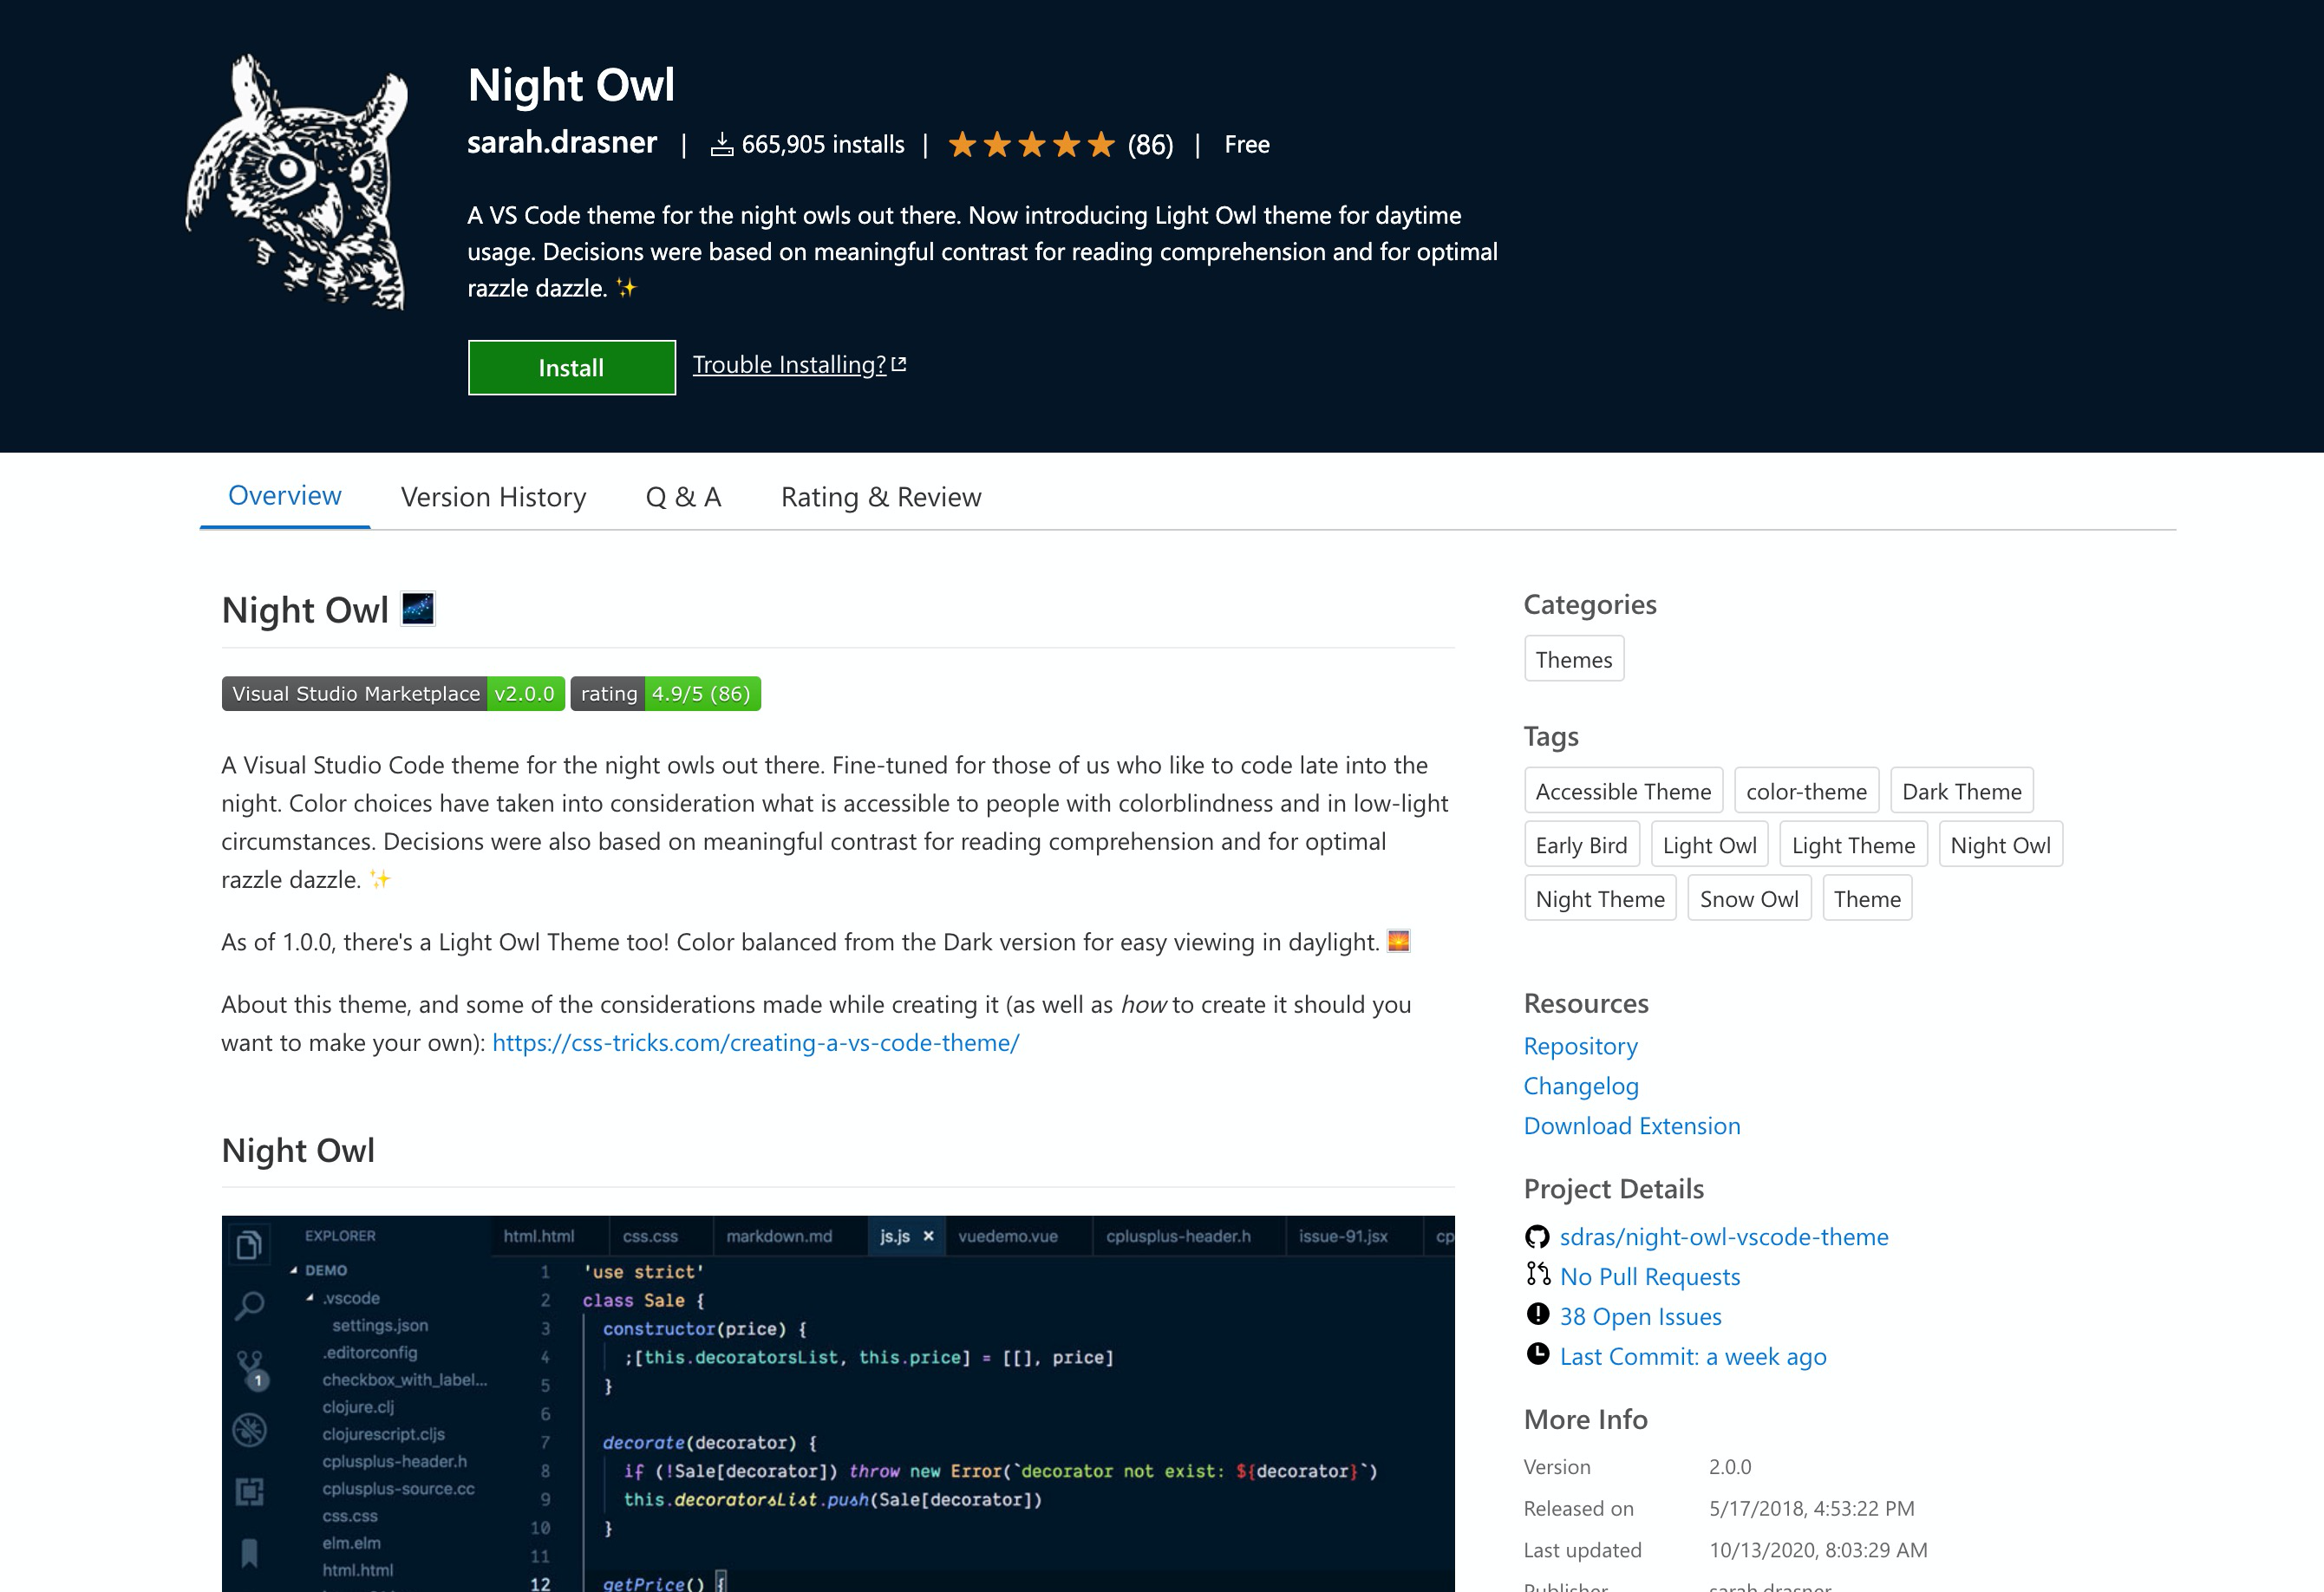Select the Night Theme tag

pyautogui.click(x=1600, y=899)
